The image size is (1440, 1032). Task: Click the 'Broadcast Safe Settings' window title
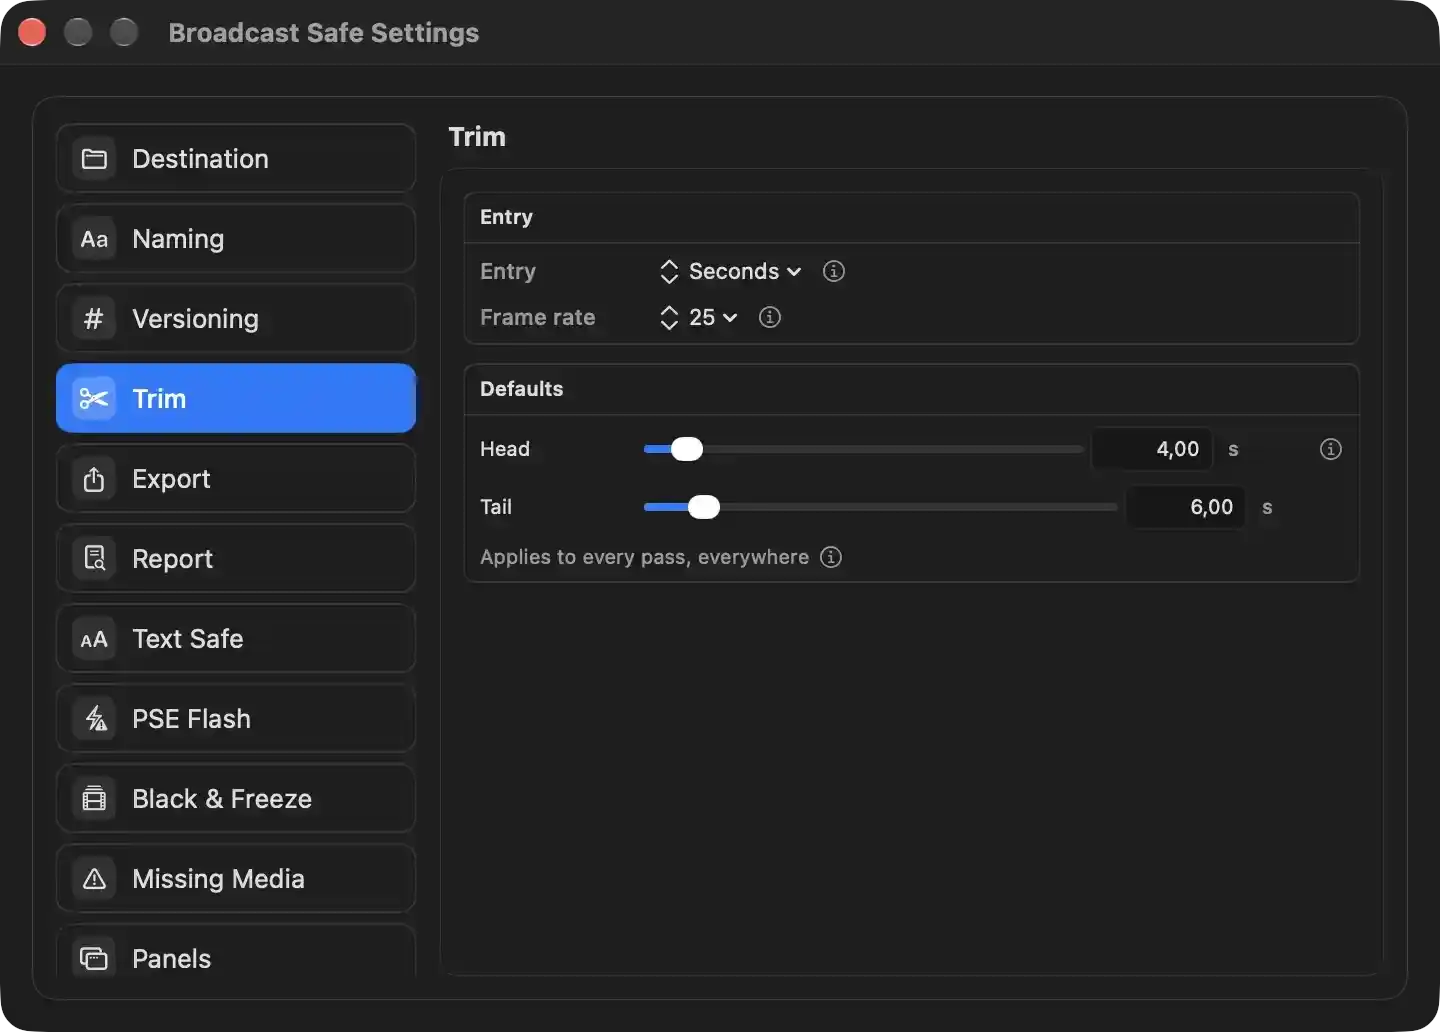tap(324, 33)
